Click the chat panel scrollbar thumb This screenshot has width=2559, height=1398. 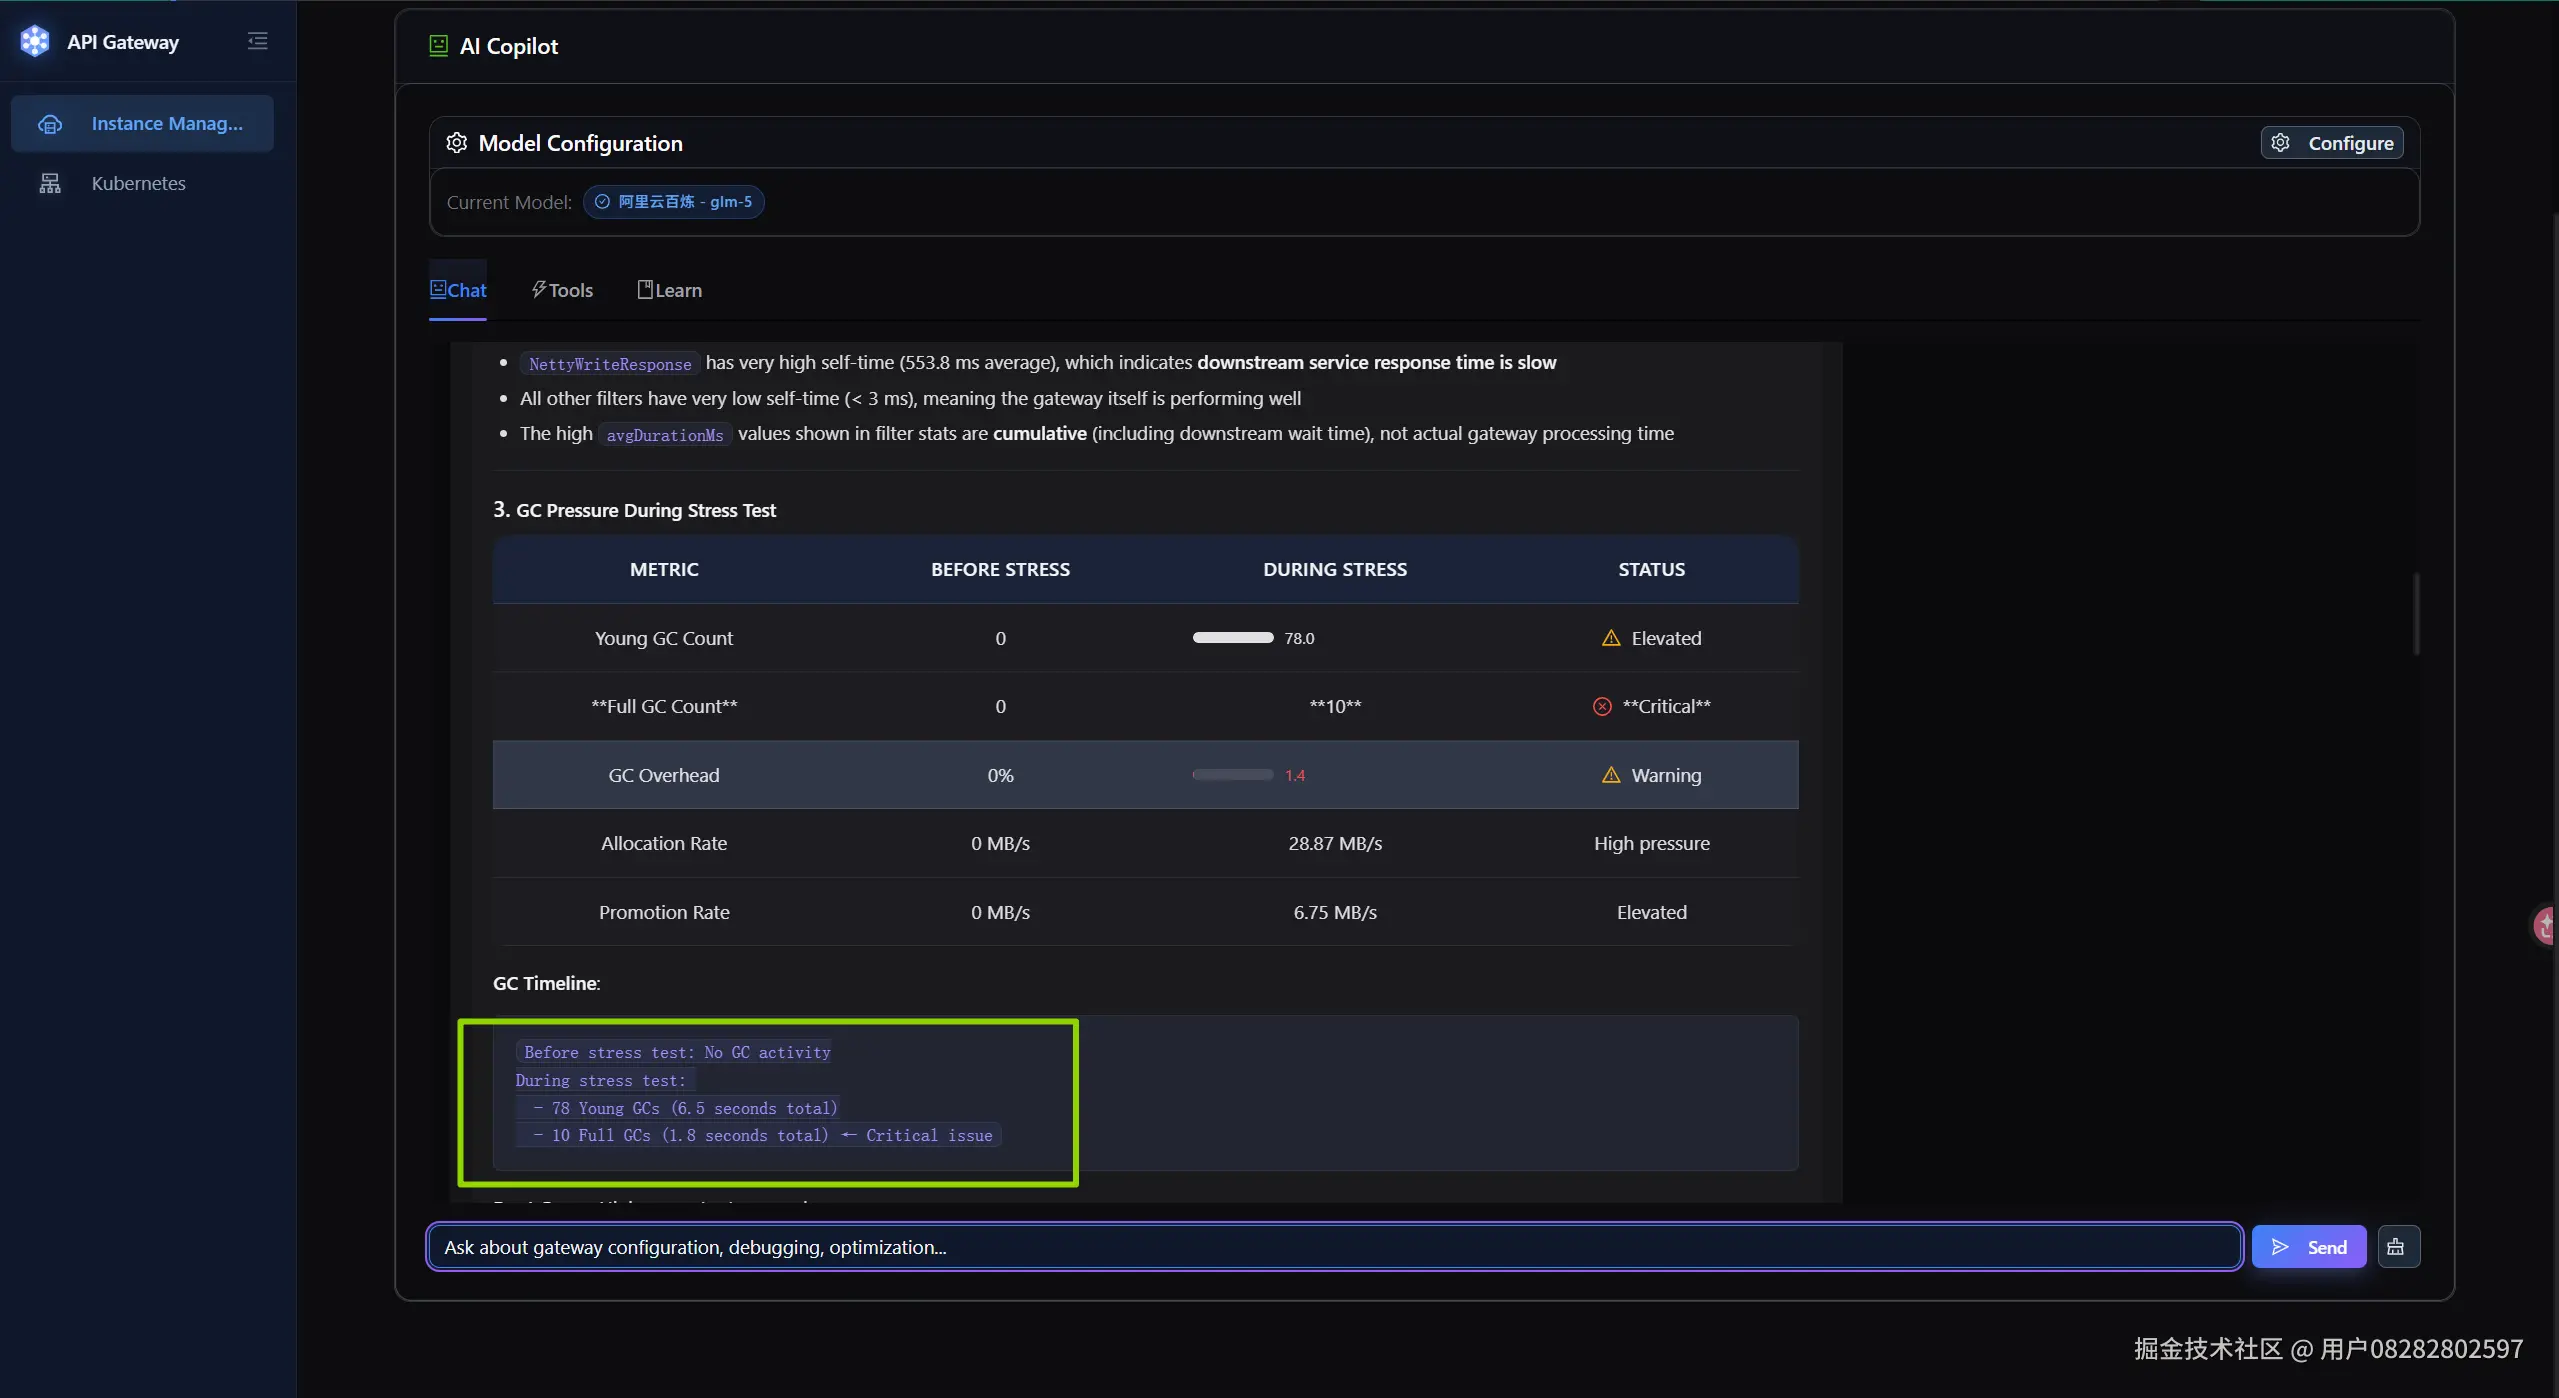click(x=2416, y=614)
